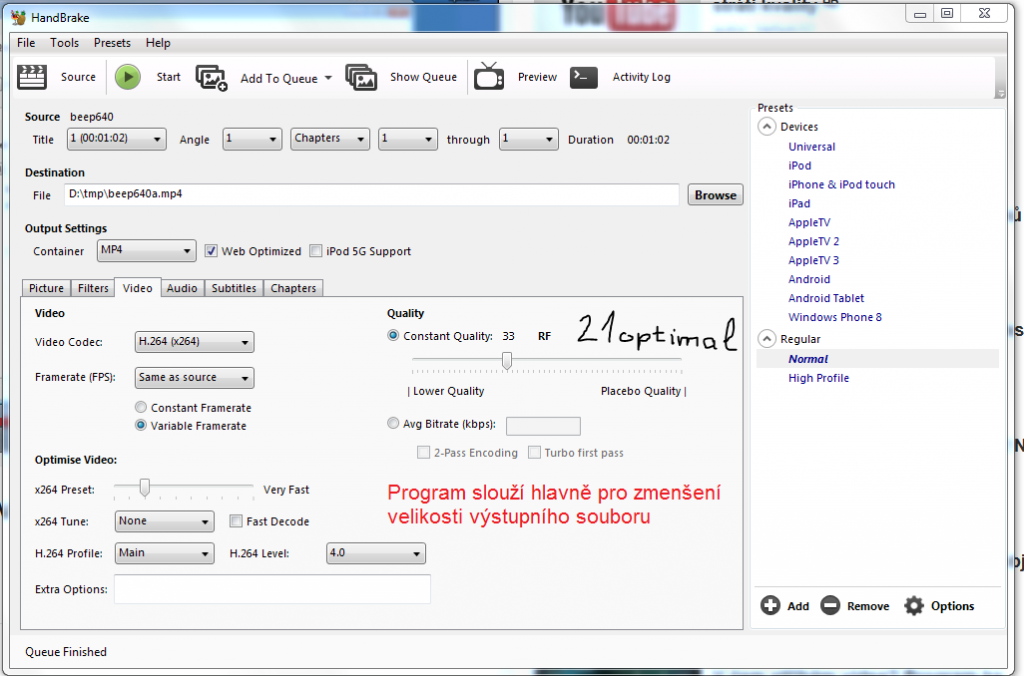Open the presets Options gear icon
Viewport: 1024px width, 676px height.
(913, 605)
